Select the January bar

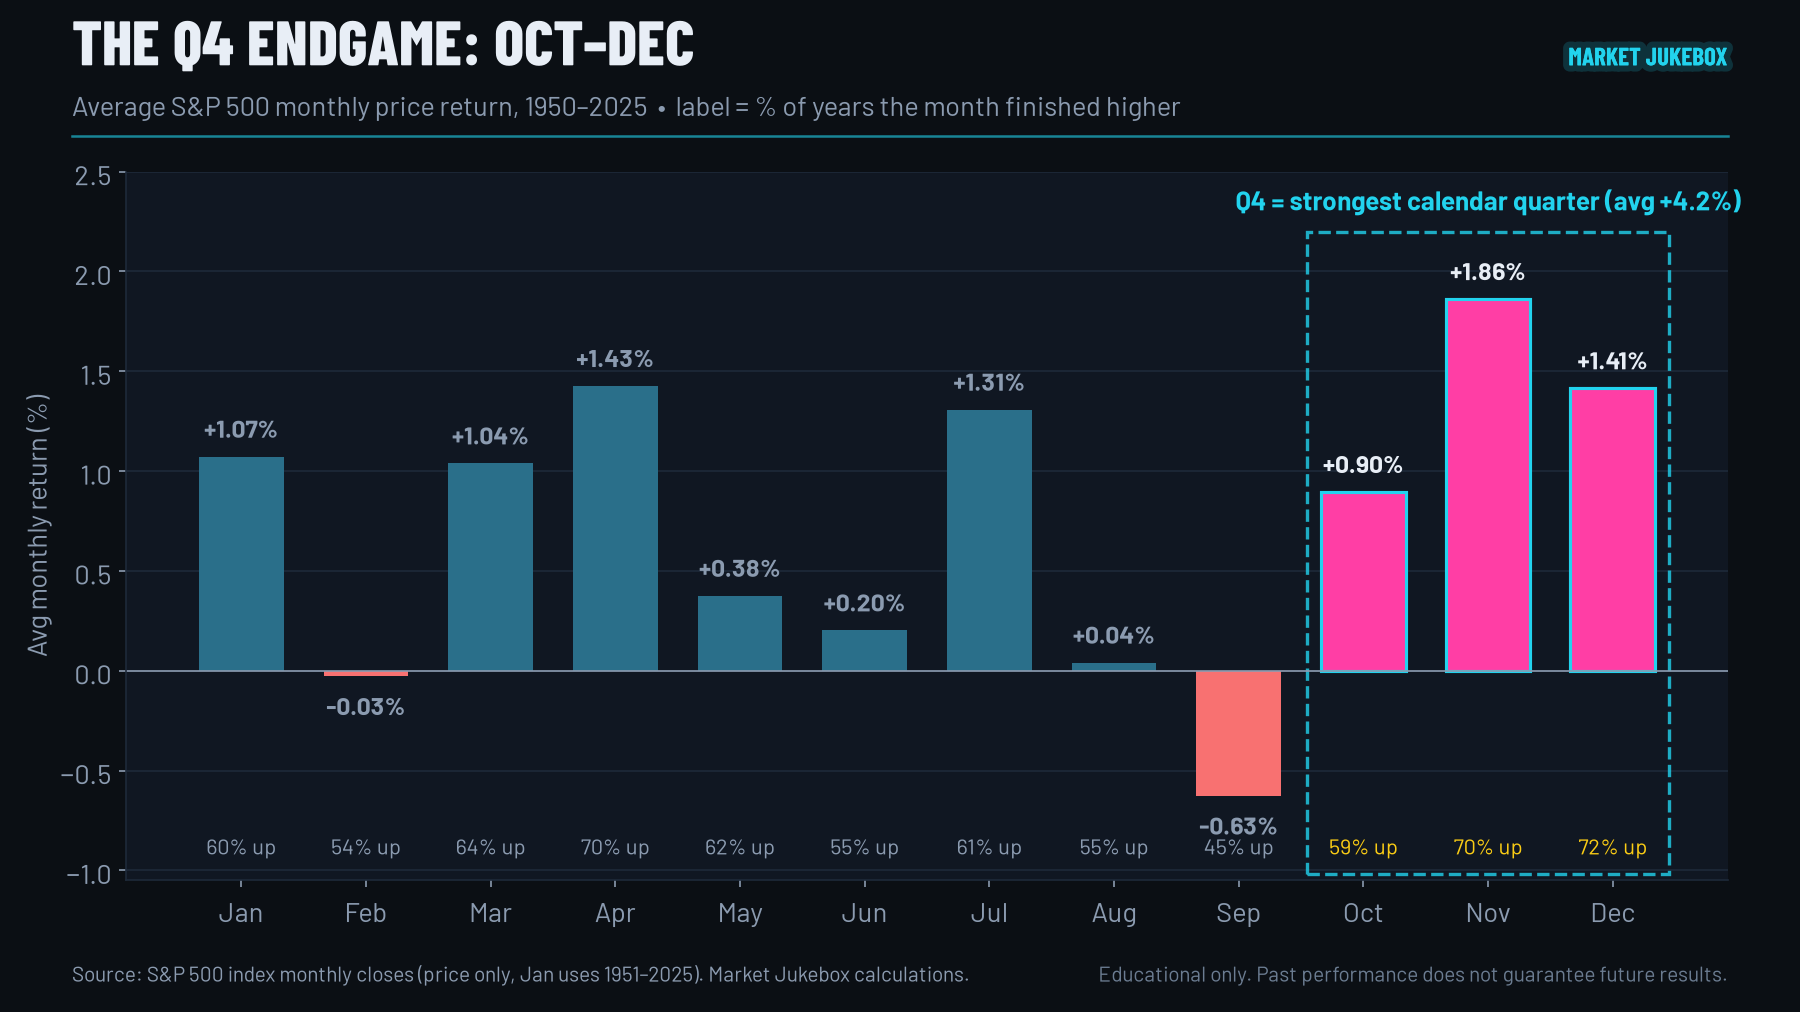[x=241, y=564]
